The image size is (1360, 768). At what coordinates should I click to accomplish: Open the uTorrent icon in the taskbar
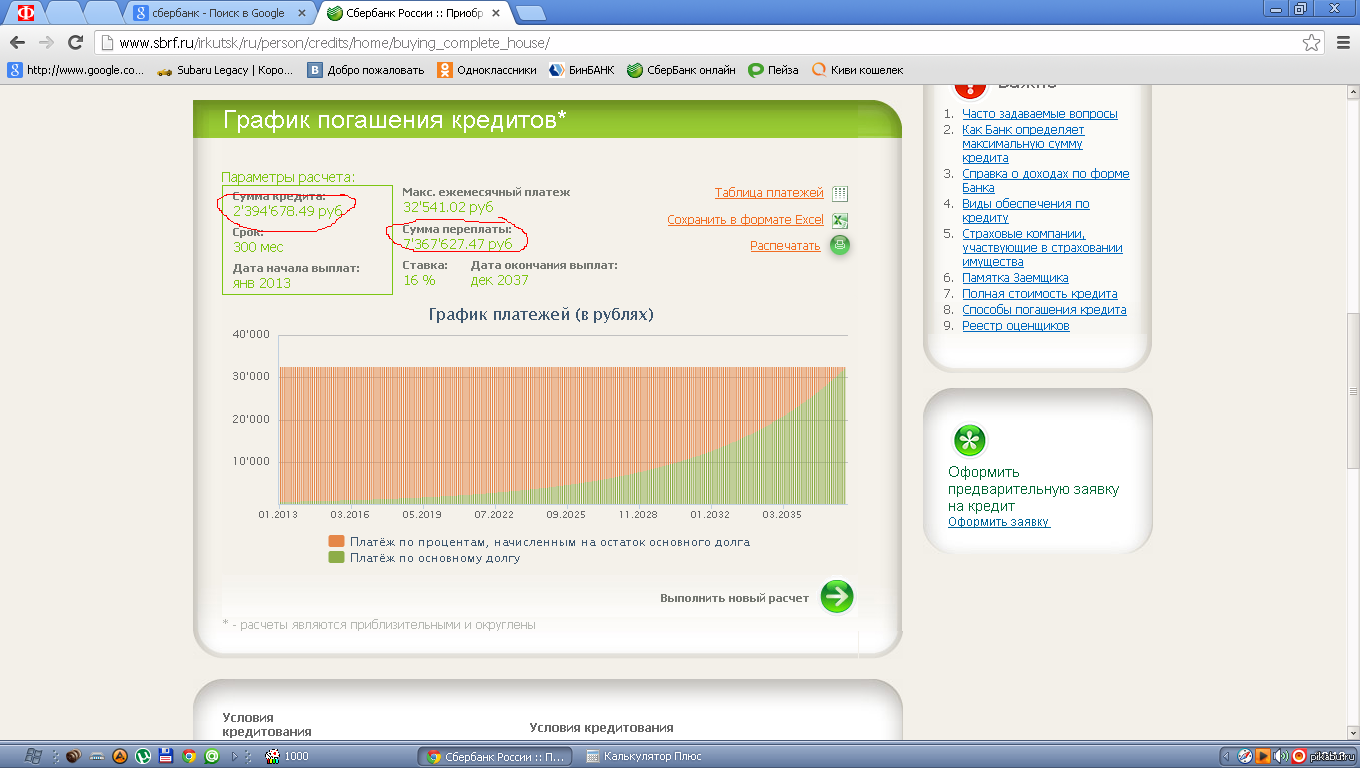143,756
